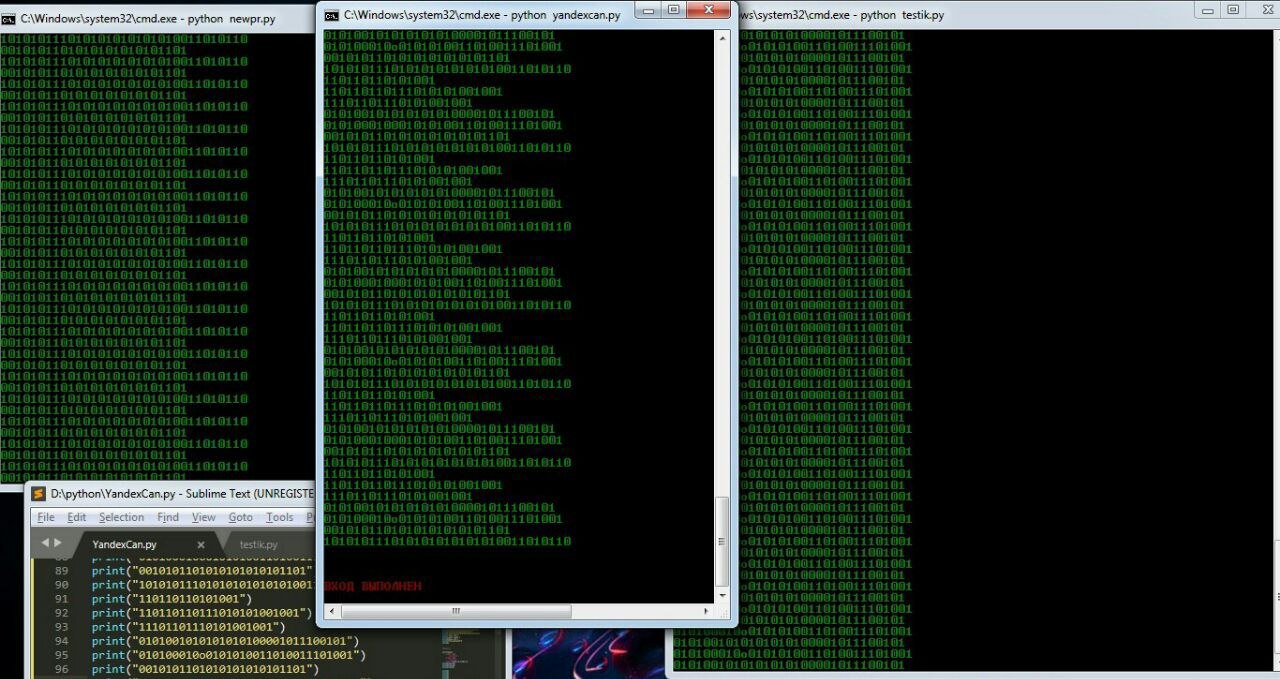Minimize the testik.py cmd window
Screen dimensions: 1280x679
[1208, 10]
